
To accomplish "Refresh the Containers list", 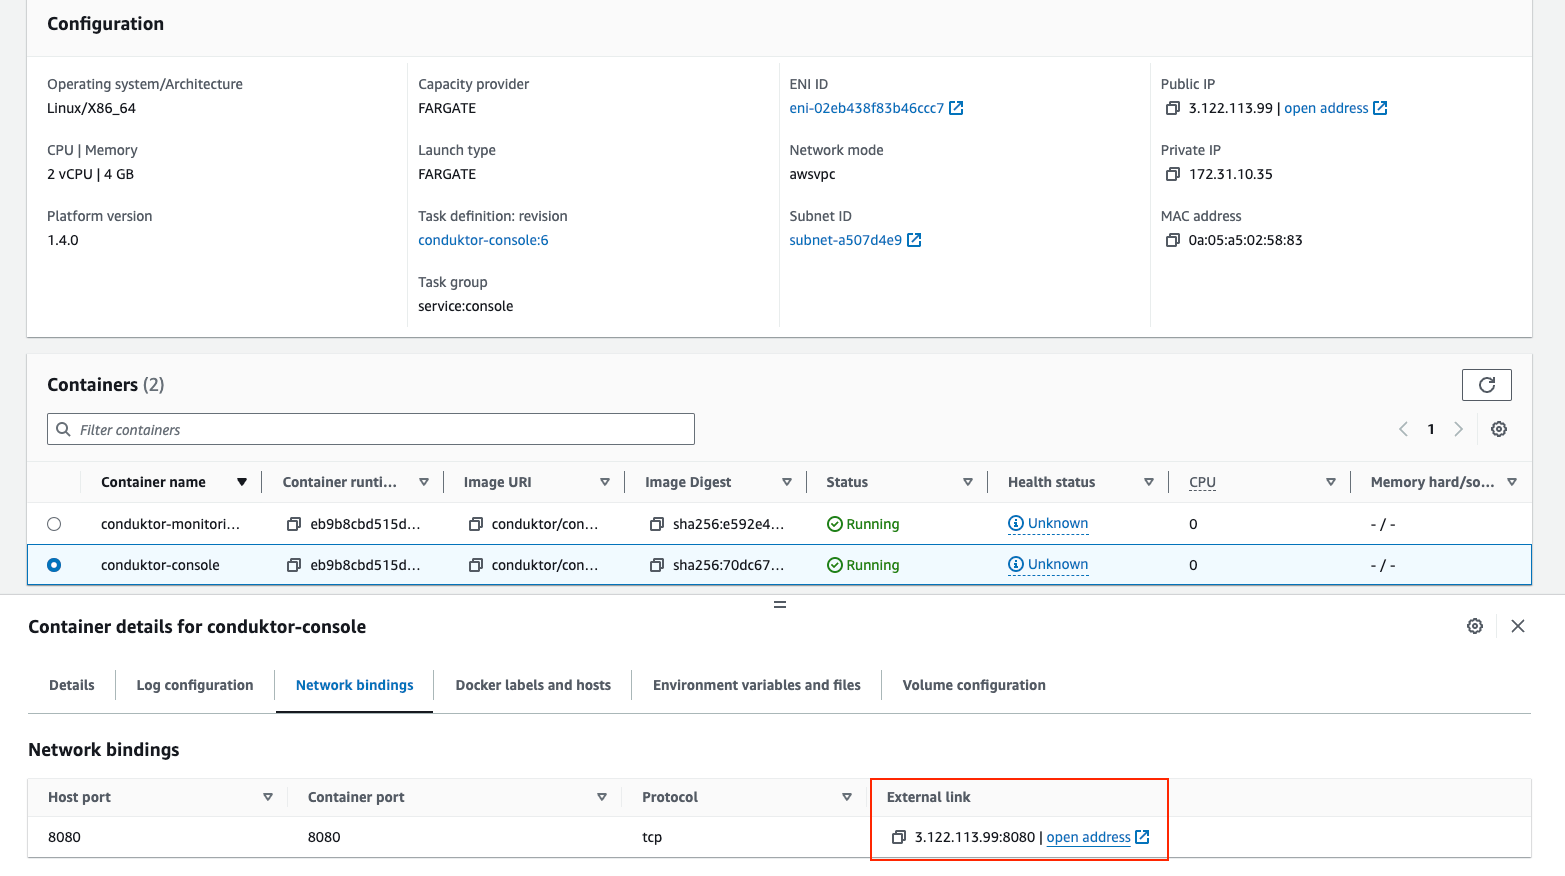I will point(1486,384).
